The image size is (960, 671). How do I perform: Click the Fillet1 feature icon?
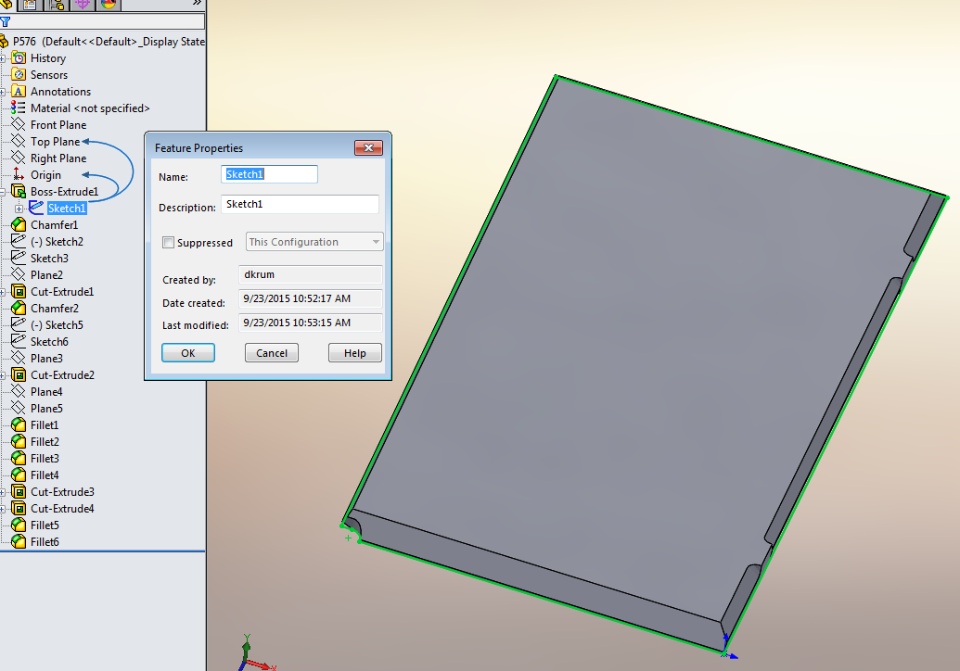(19, 425)
